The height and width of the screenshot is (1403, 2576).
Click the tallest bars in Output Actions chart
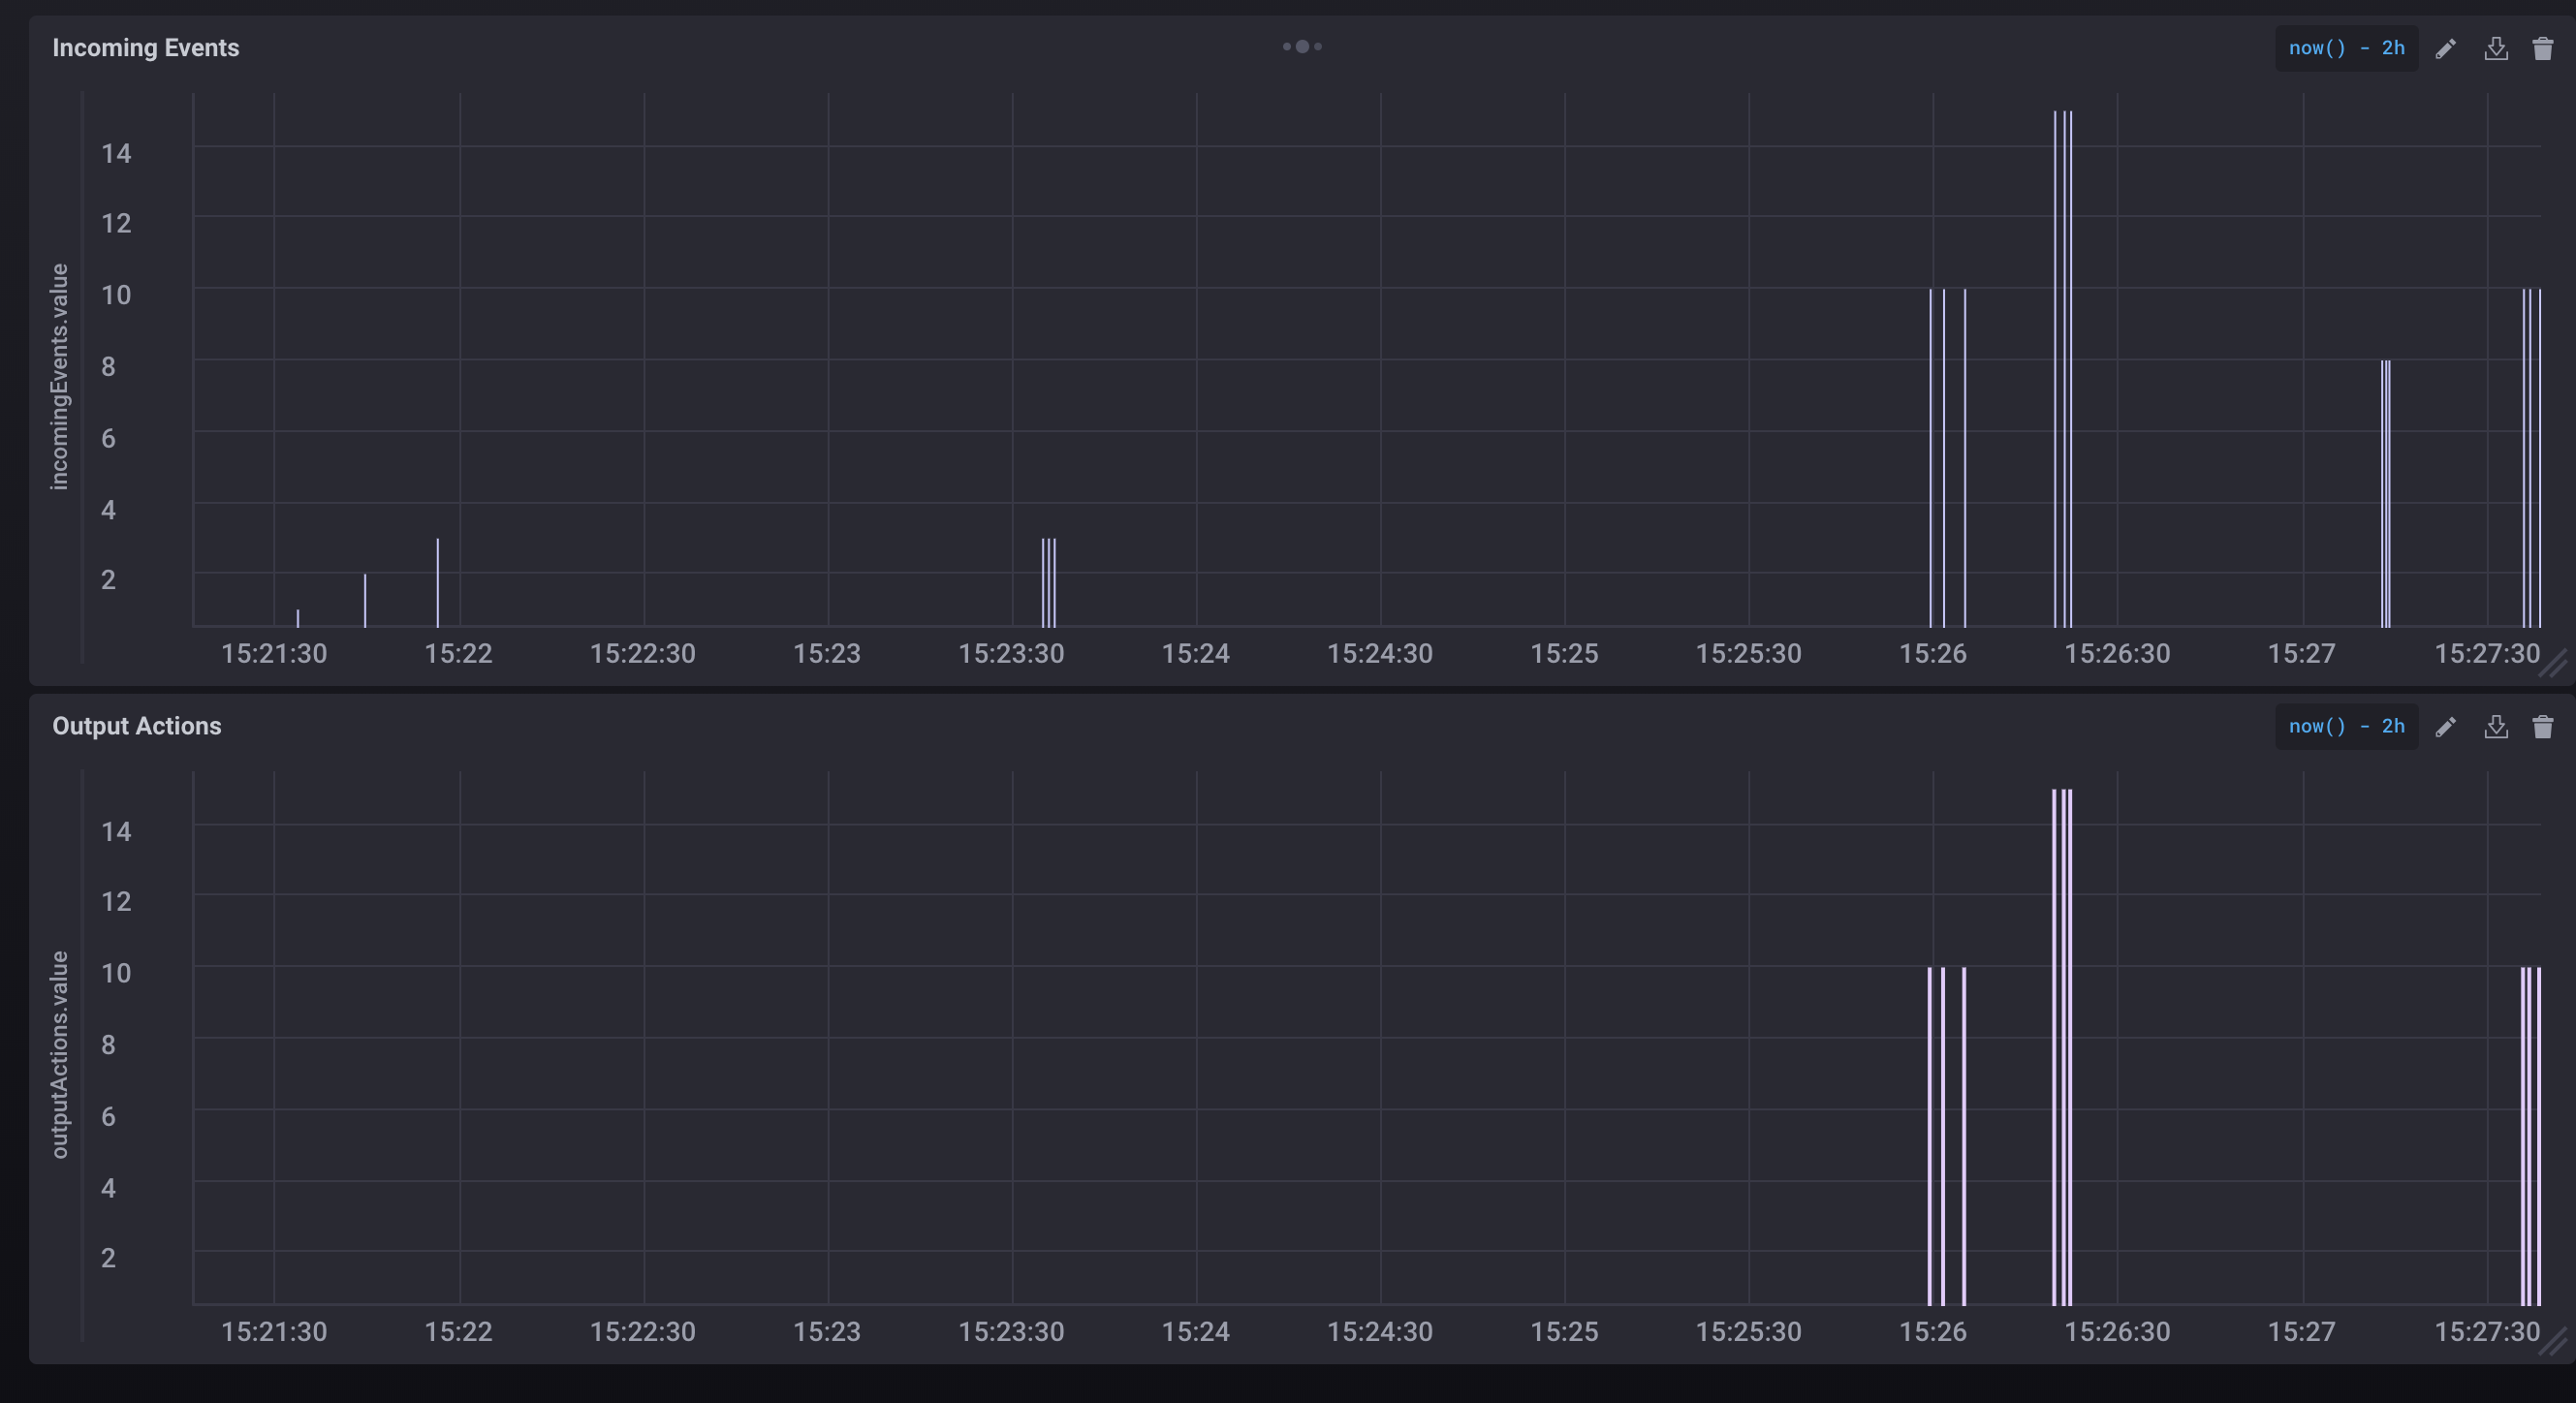(x=2062, y=1047)
